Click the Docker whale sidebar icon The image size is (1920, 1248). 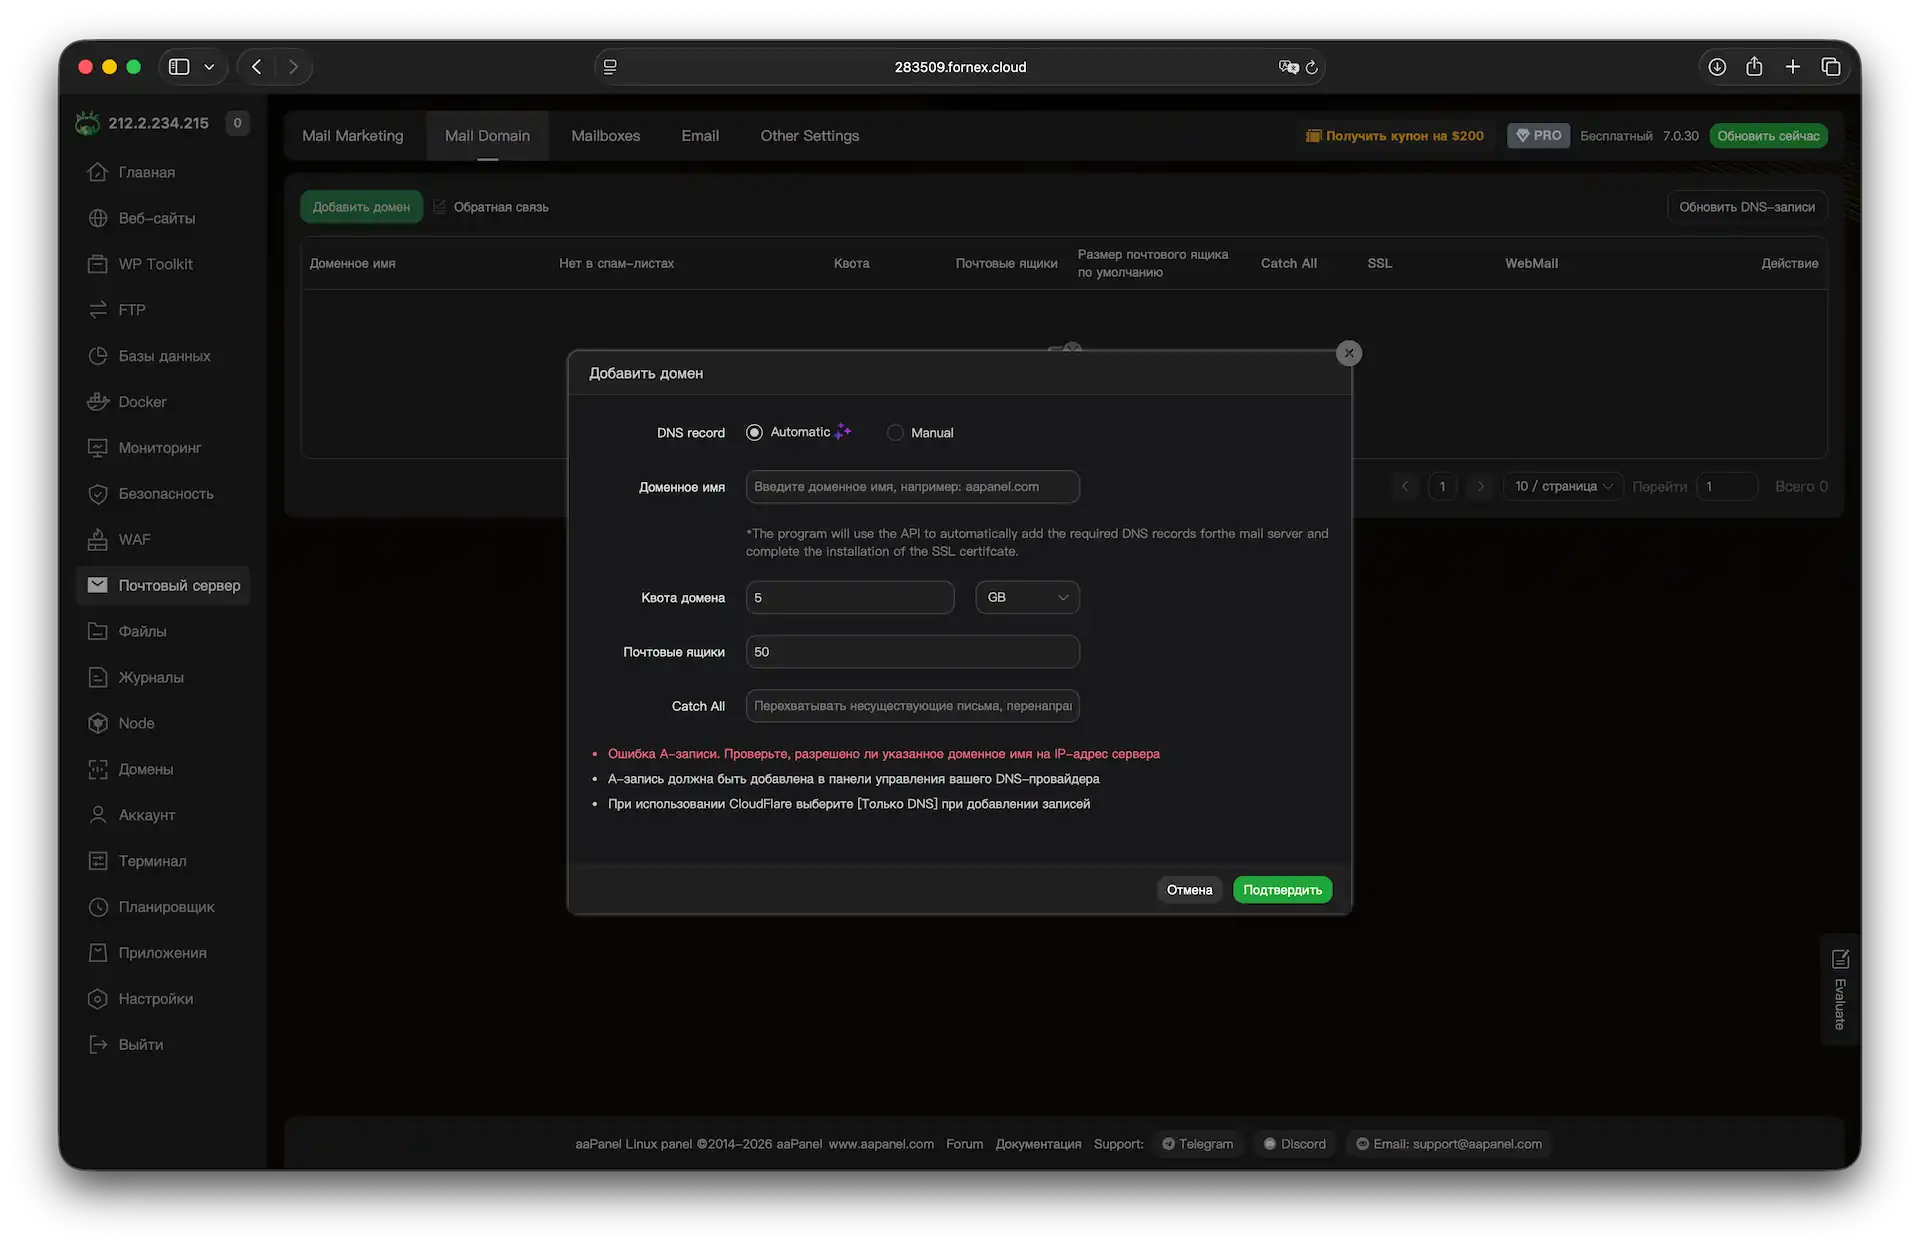coord(98,402)
